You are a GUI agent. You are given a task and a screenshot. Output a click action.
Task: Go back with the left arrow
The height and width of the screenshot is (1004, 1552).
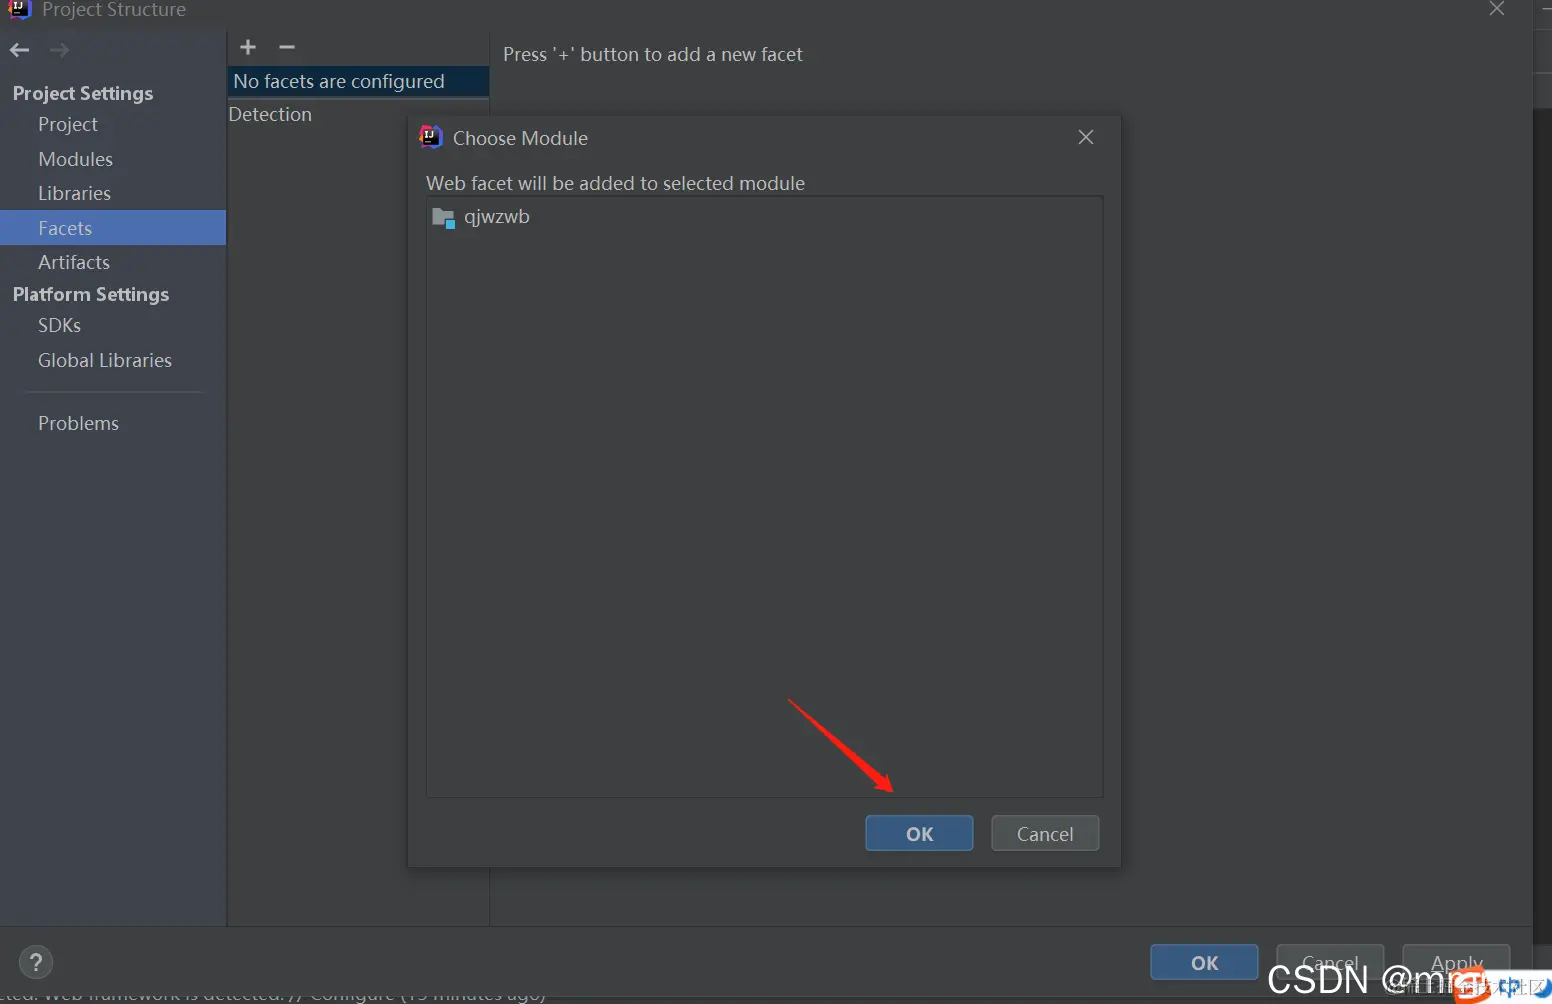[x=20, y=50]
